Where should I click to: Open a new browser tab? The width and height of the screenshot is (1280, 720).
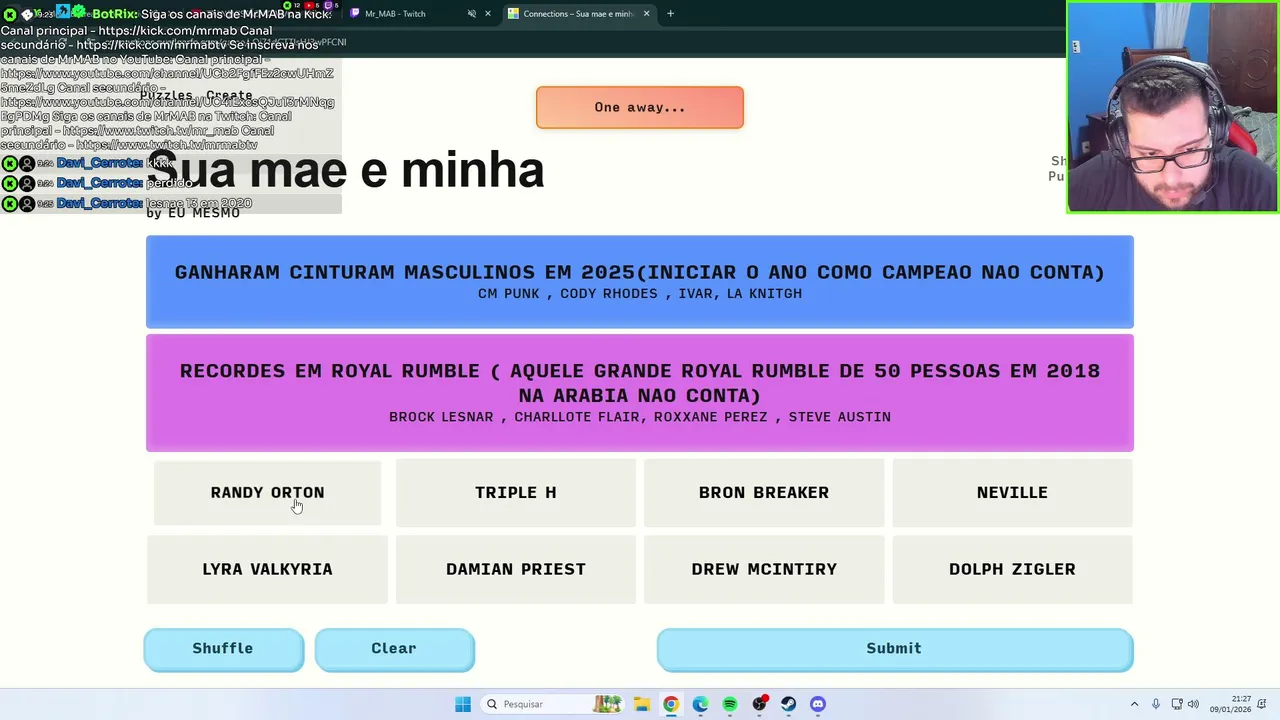(x=670, y=14)
